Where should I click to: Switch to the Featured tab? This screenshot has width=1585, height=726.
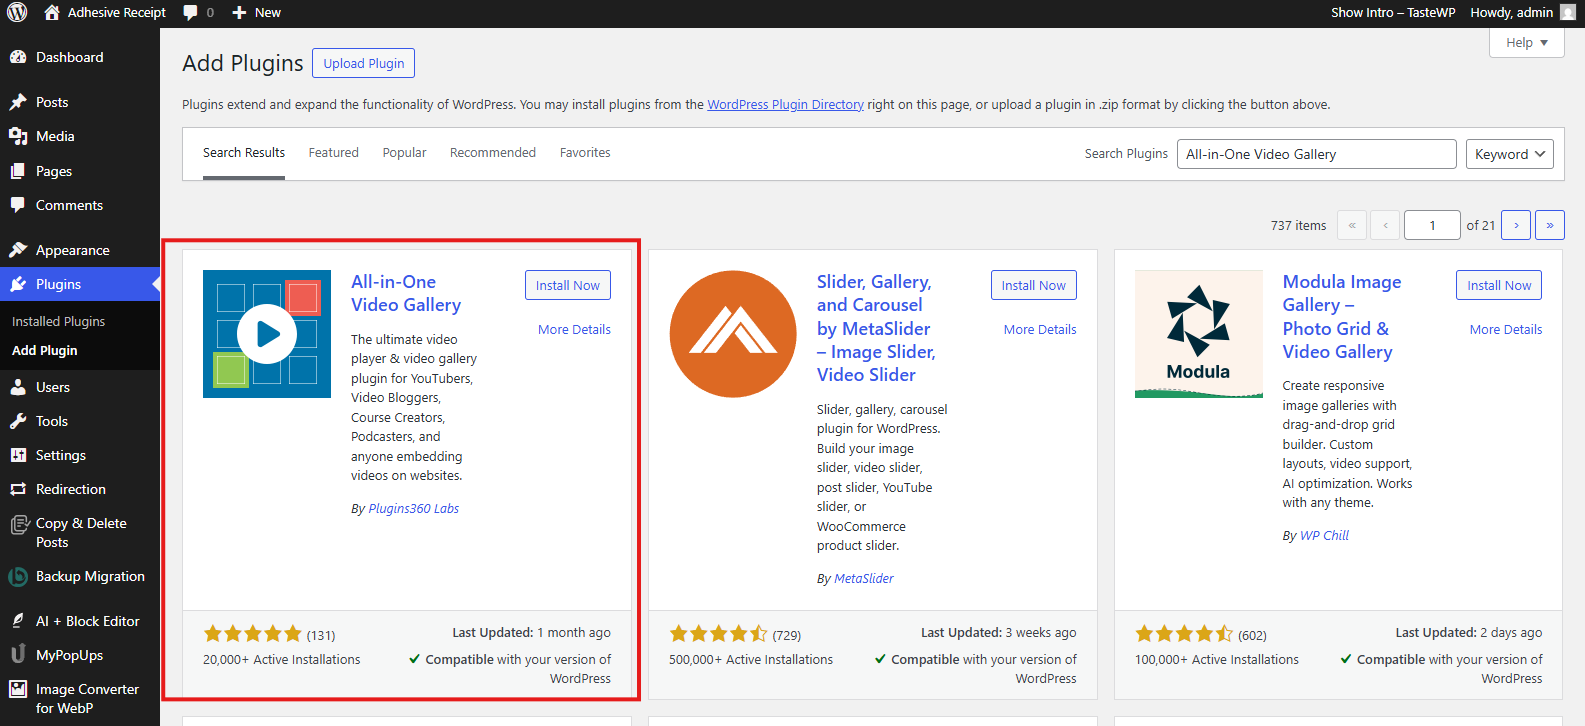(x=333, y=153)
